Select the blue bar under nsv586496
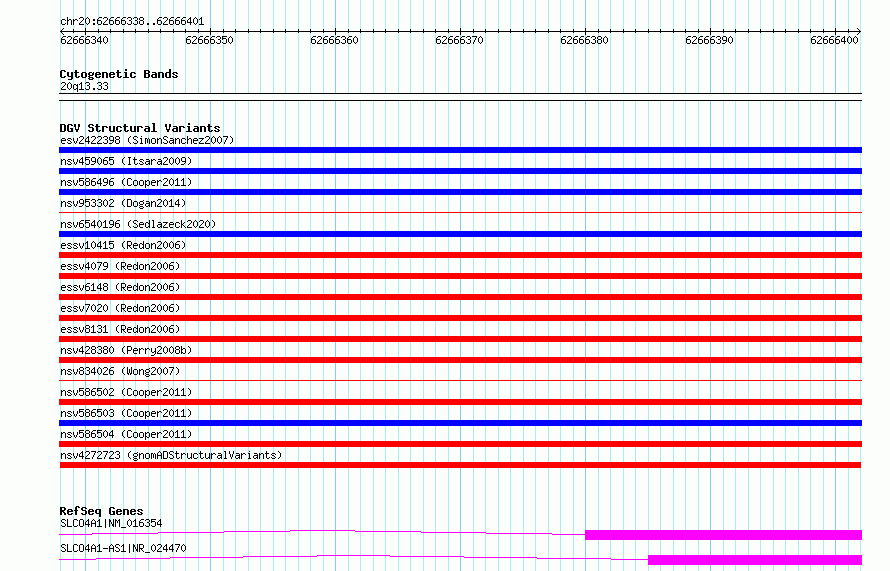Screen dimensions: 890x571 click(x=460, y=192)
